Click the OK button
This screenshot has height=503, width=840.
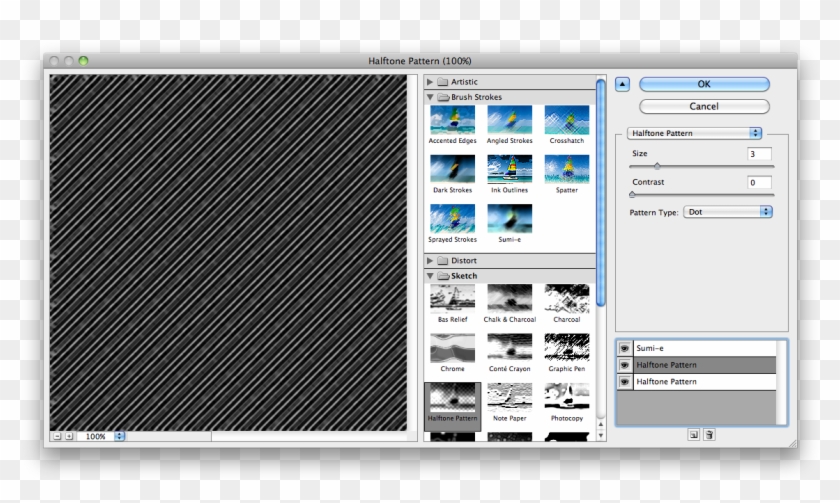(x=704, y=84)
